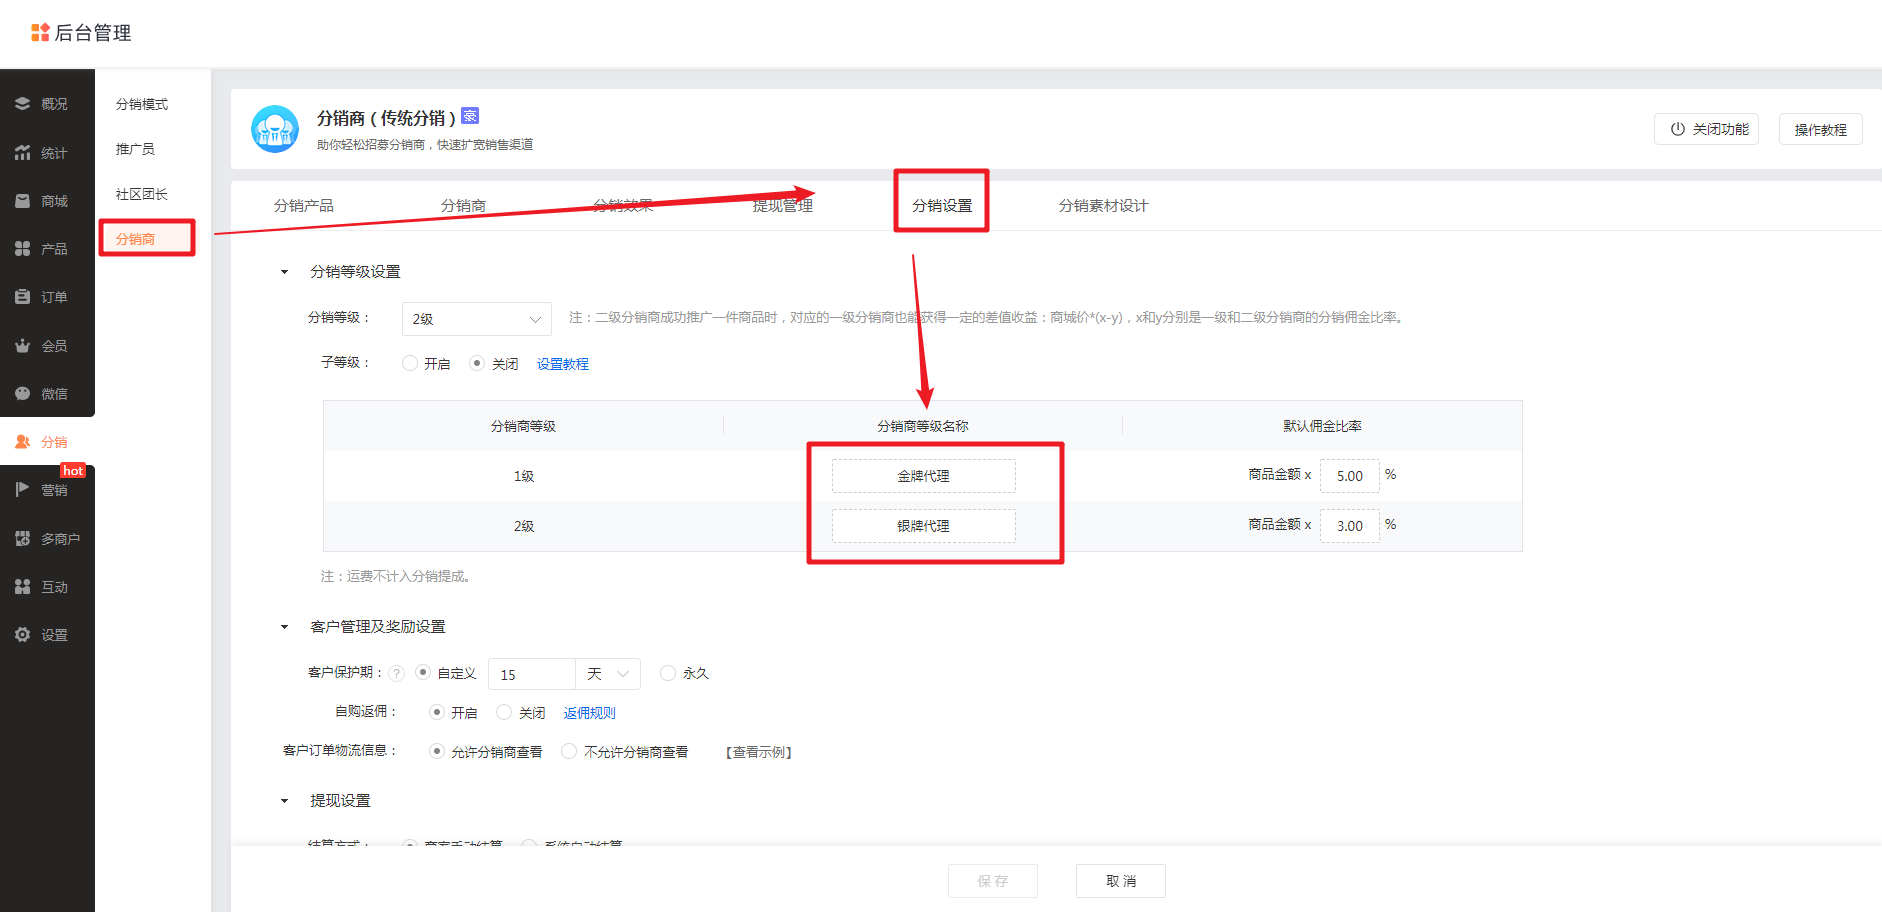
Task: Select 子等级 关闭 radio button
Action: (477, 363)
